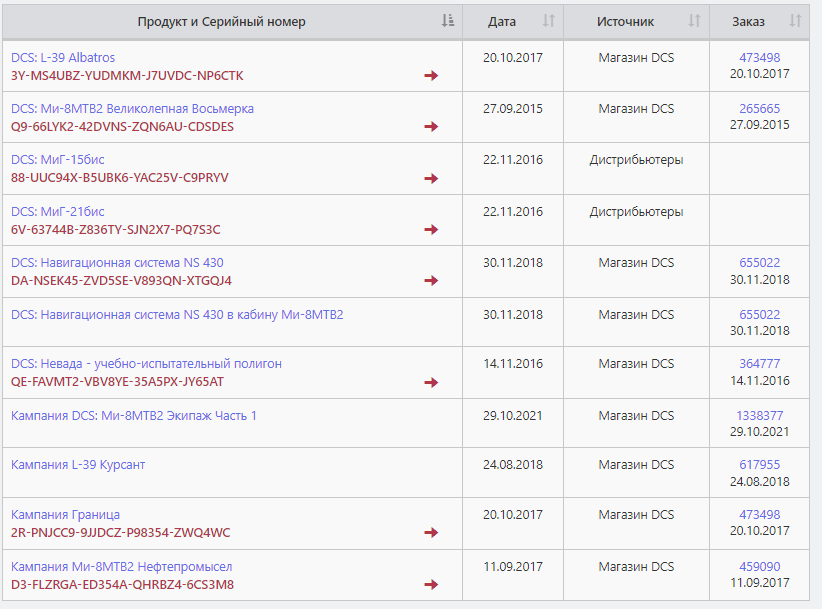Viewport: 822px width, 609px height.
Task: Click the red arrow for Нефтепромысел campaign serial
Action: coord(431,584)
